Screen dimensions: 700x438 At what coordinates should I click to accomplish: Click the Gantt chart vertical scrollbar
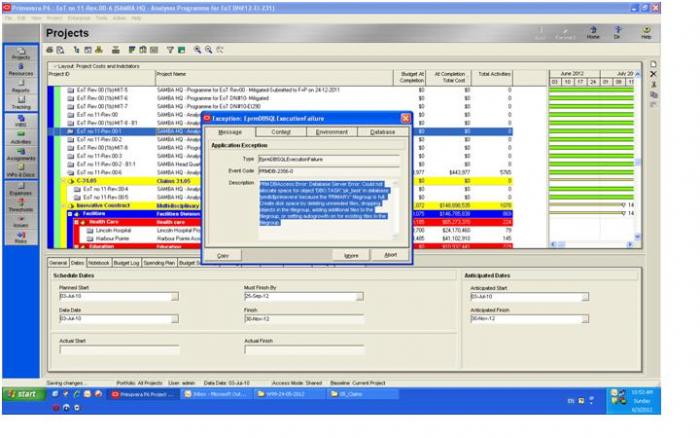coord(638,155)
